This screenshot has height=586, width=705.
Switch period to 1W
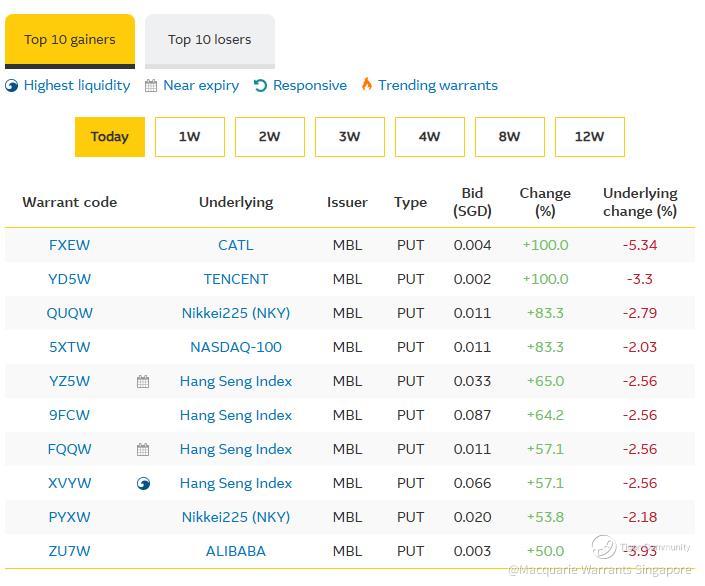189,137
